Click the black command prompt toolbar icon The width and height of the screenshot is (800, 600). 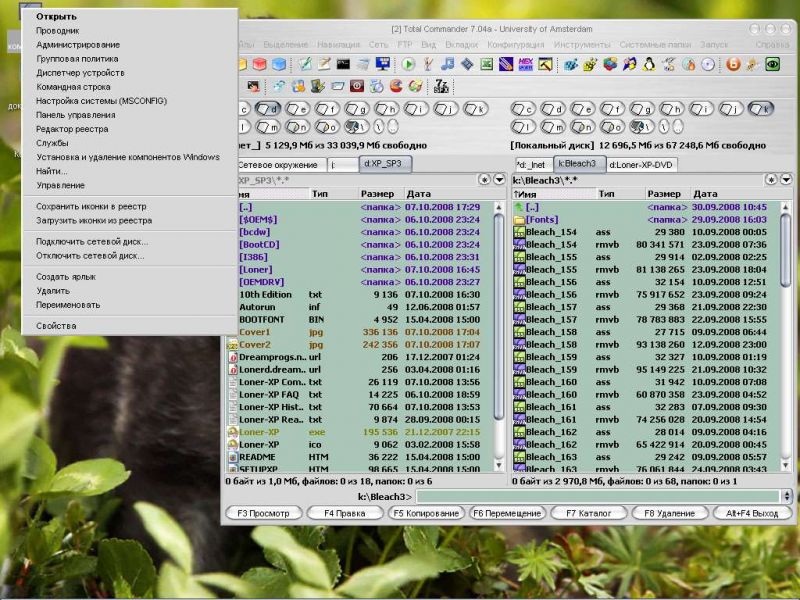coord(343,64)
